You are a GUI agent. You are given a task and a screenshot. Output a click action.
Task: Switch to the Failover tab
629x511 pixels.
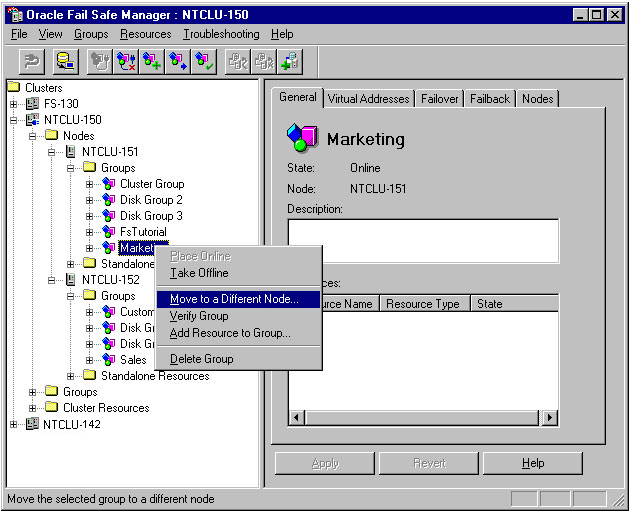(439, 99)
